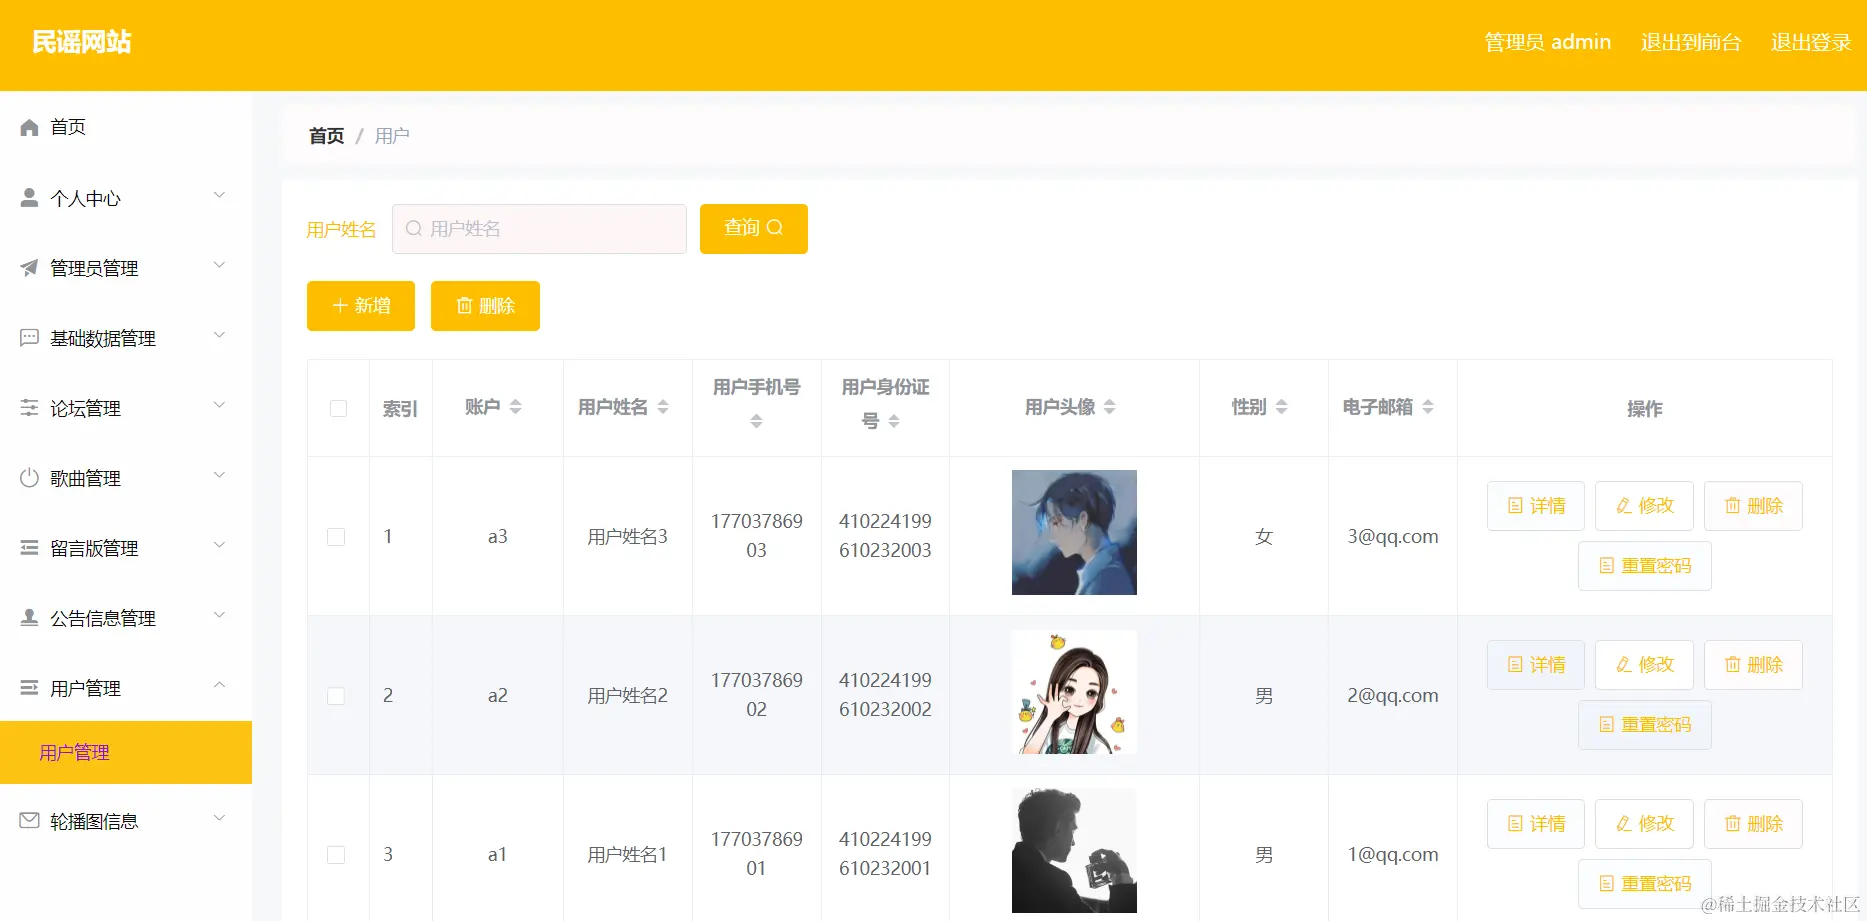Click the envelope icon beside 轮播图信息
Viewport: 1867px width, 921px height.
pos(28,820)
